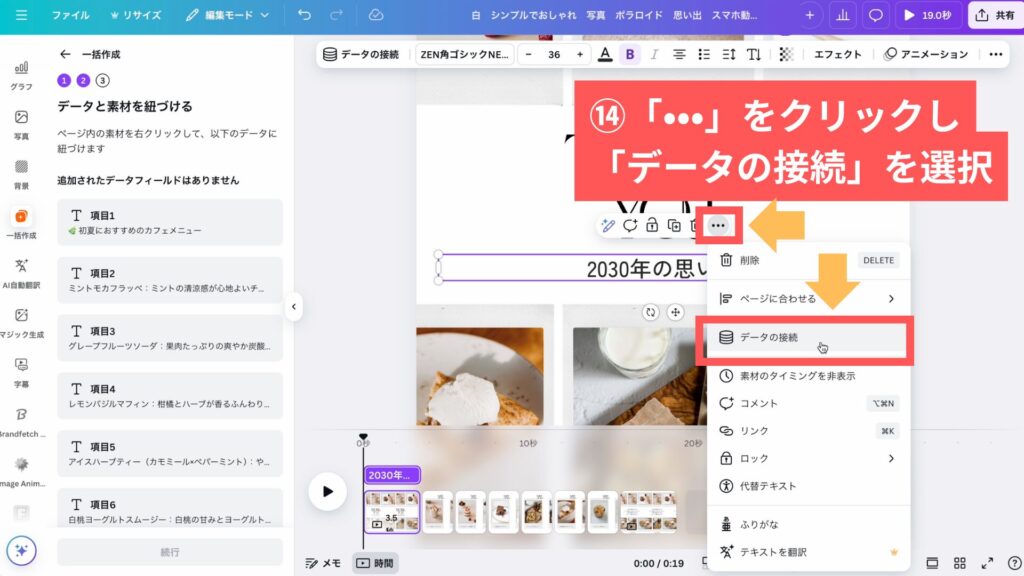The width and height of the screenshot is (1024, 576).
Task: Select ふりがな menu item
Action: click(808, 524)
